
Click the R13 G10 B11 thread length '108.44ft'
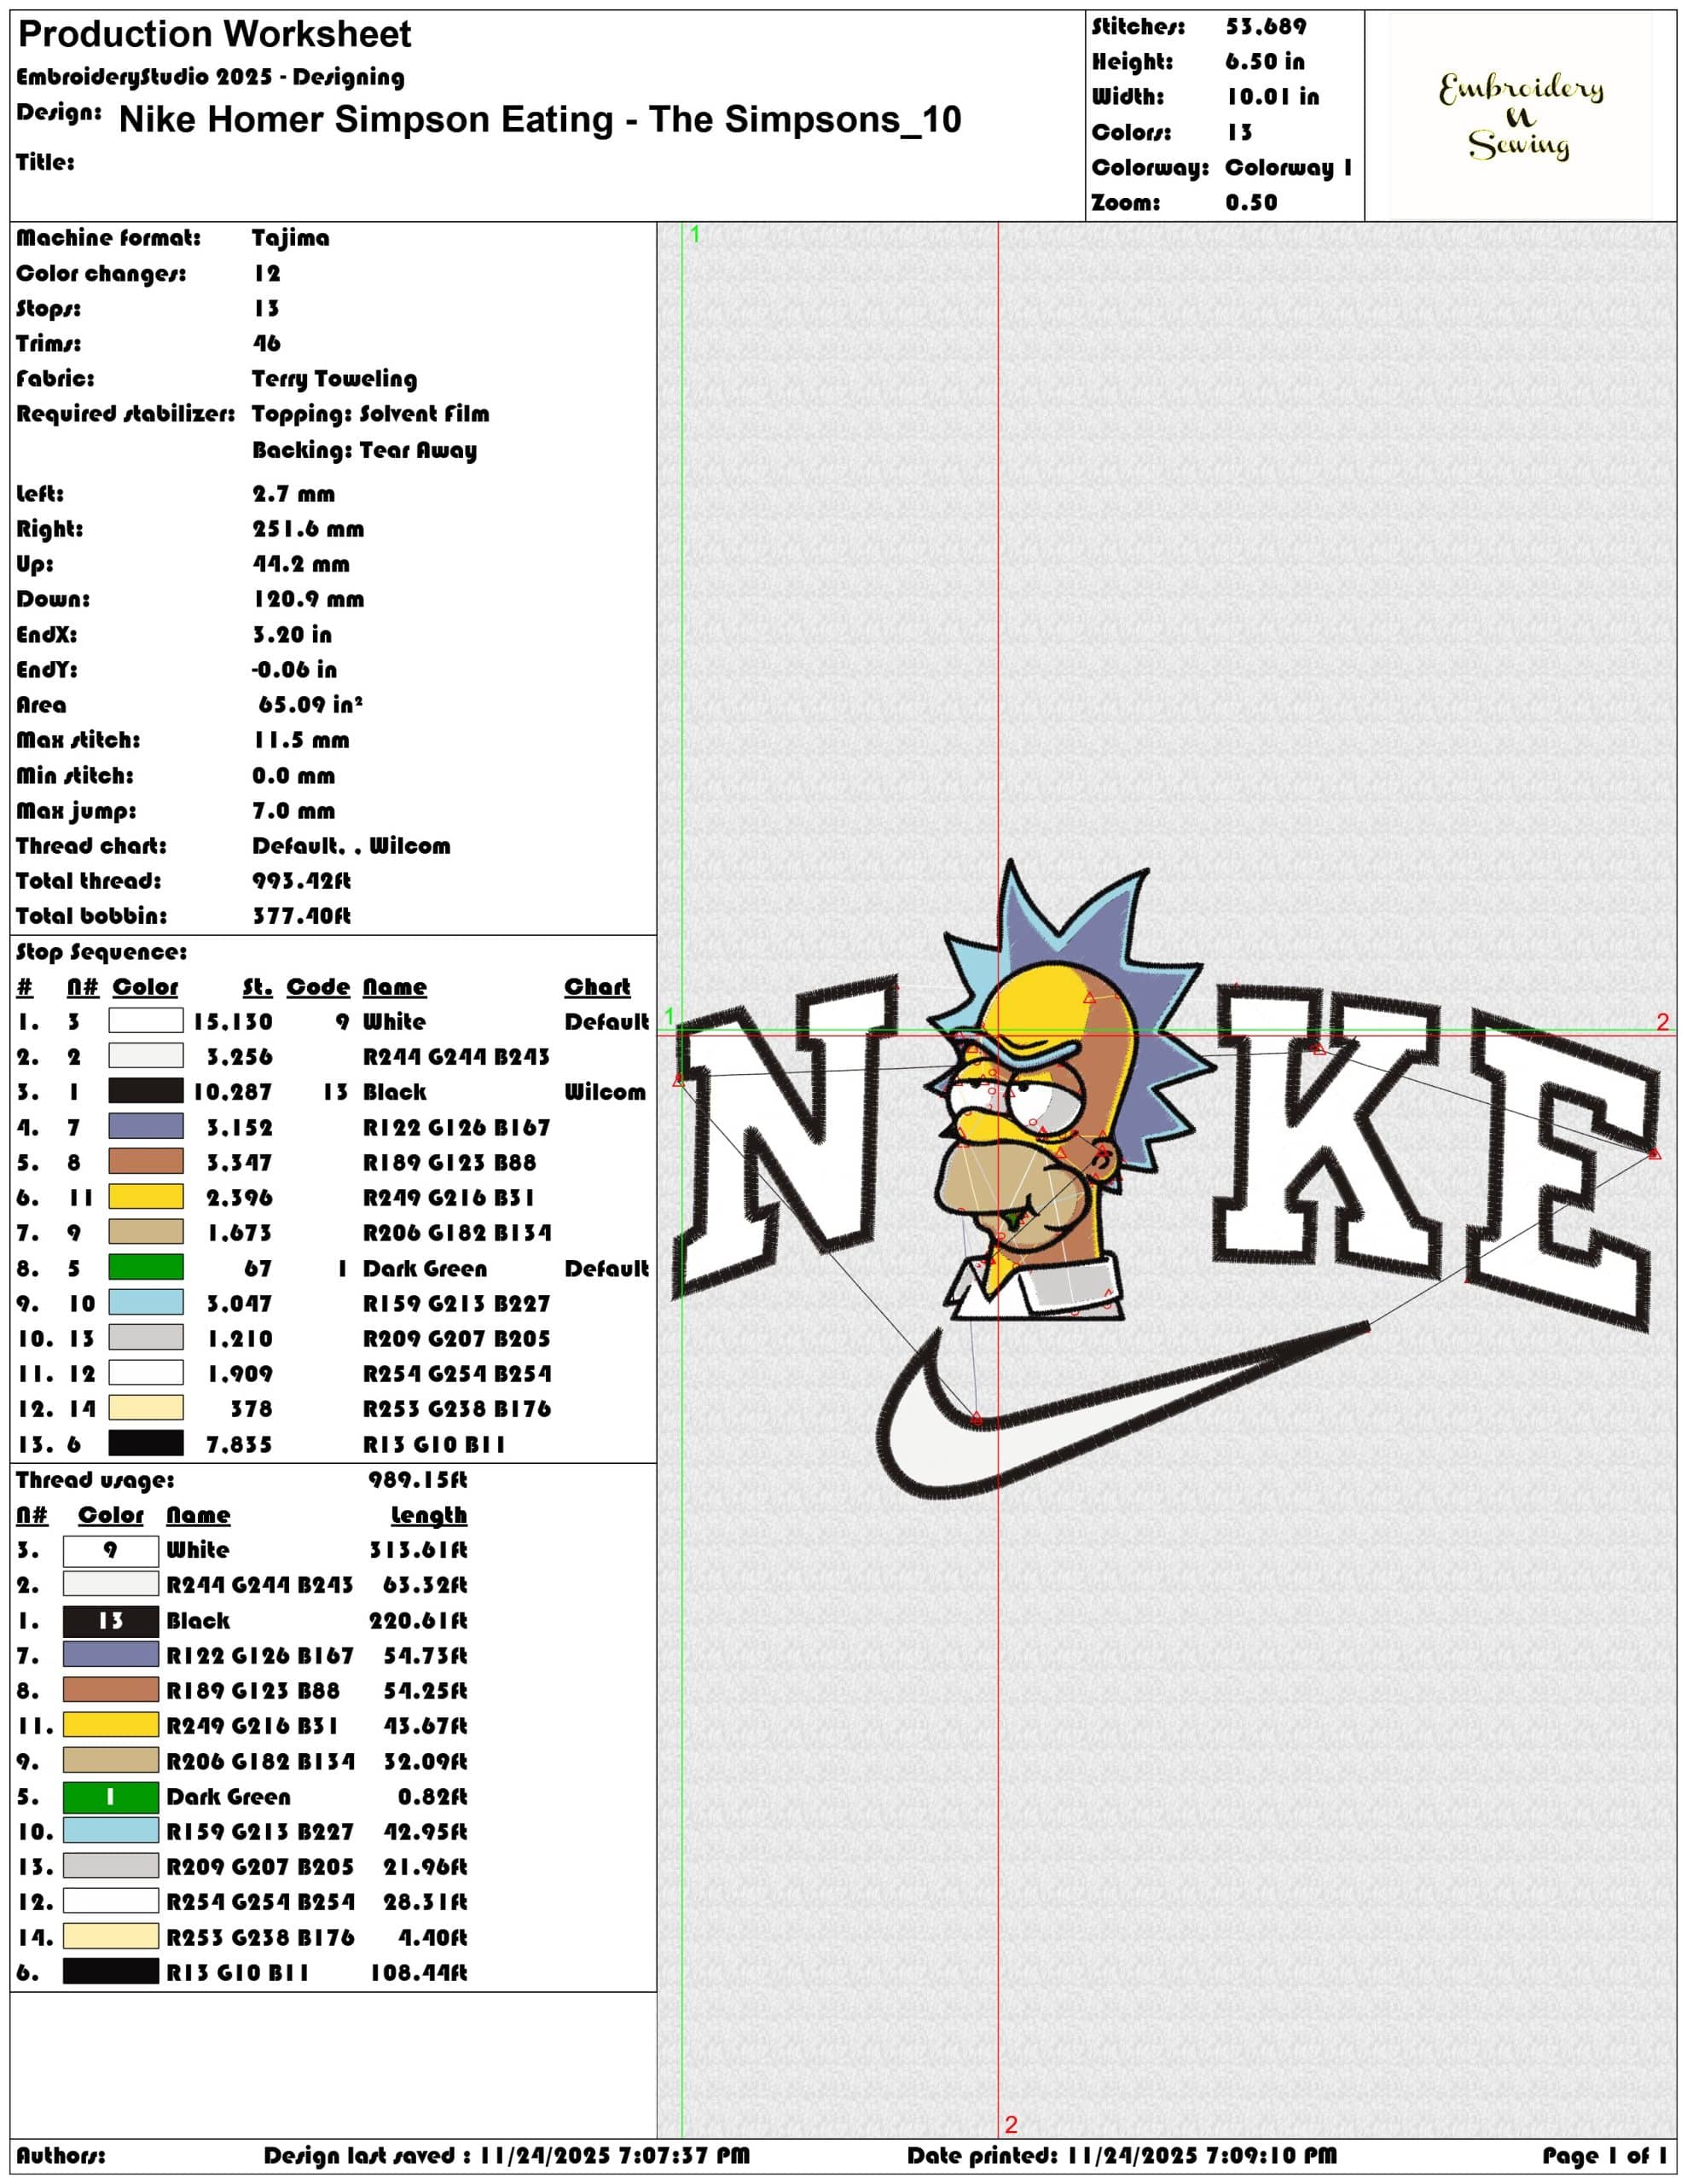(418, 1972)
